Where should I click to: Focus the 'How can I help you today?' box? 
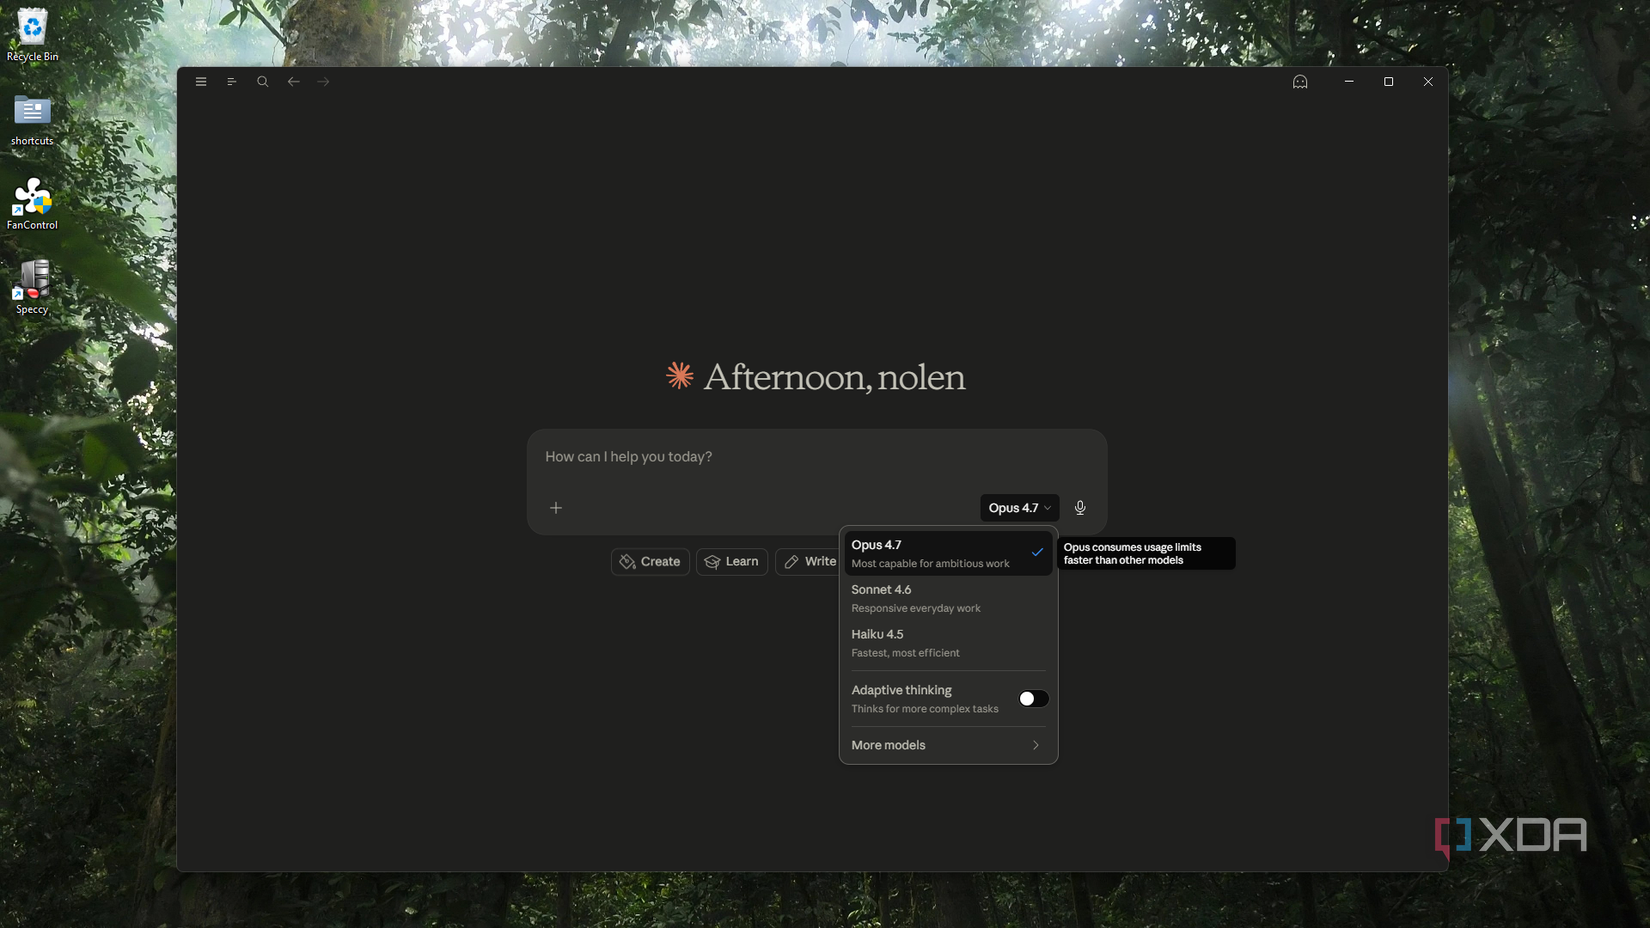coord(816,457)
